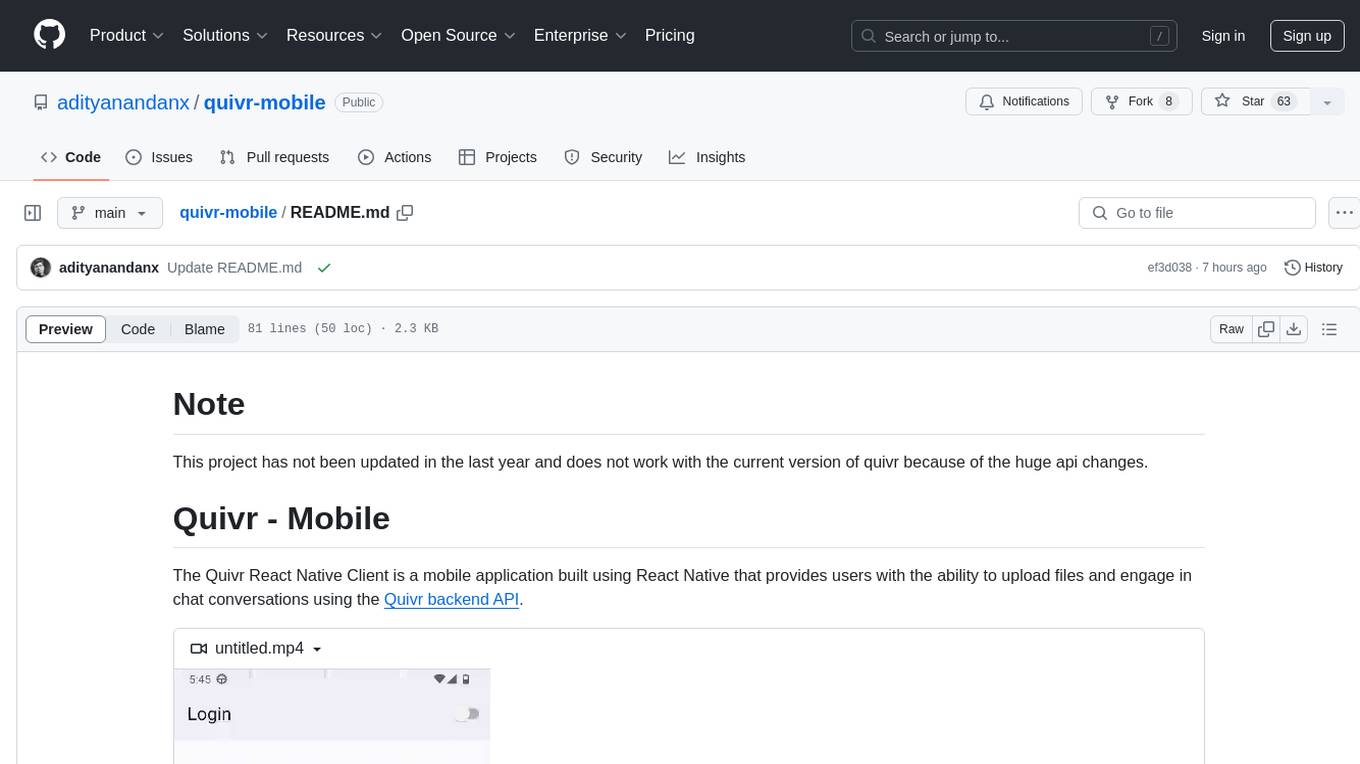The width and height of the screenshot is (1360, 764).
Task: Expand the Open Source menu
Action: pos(458,35)
